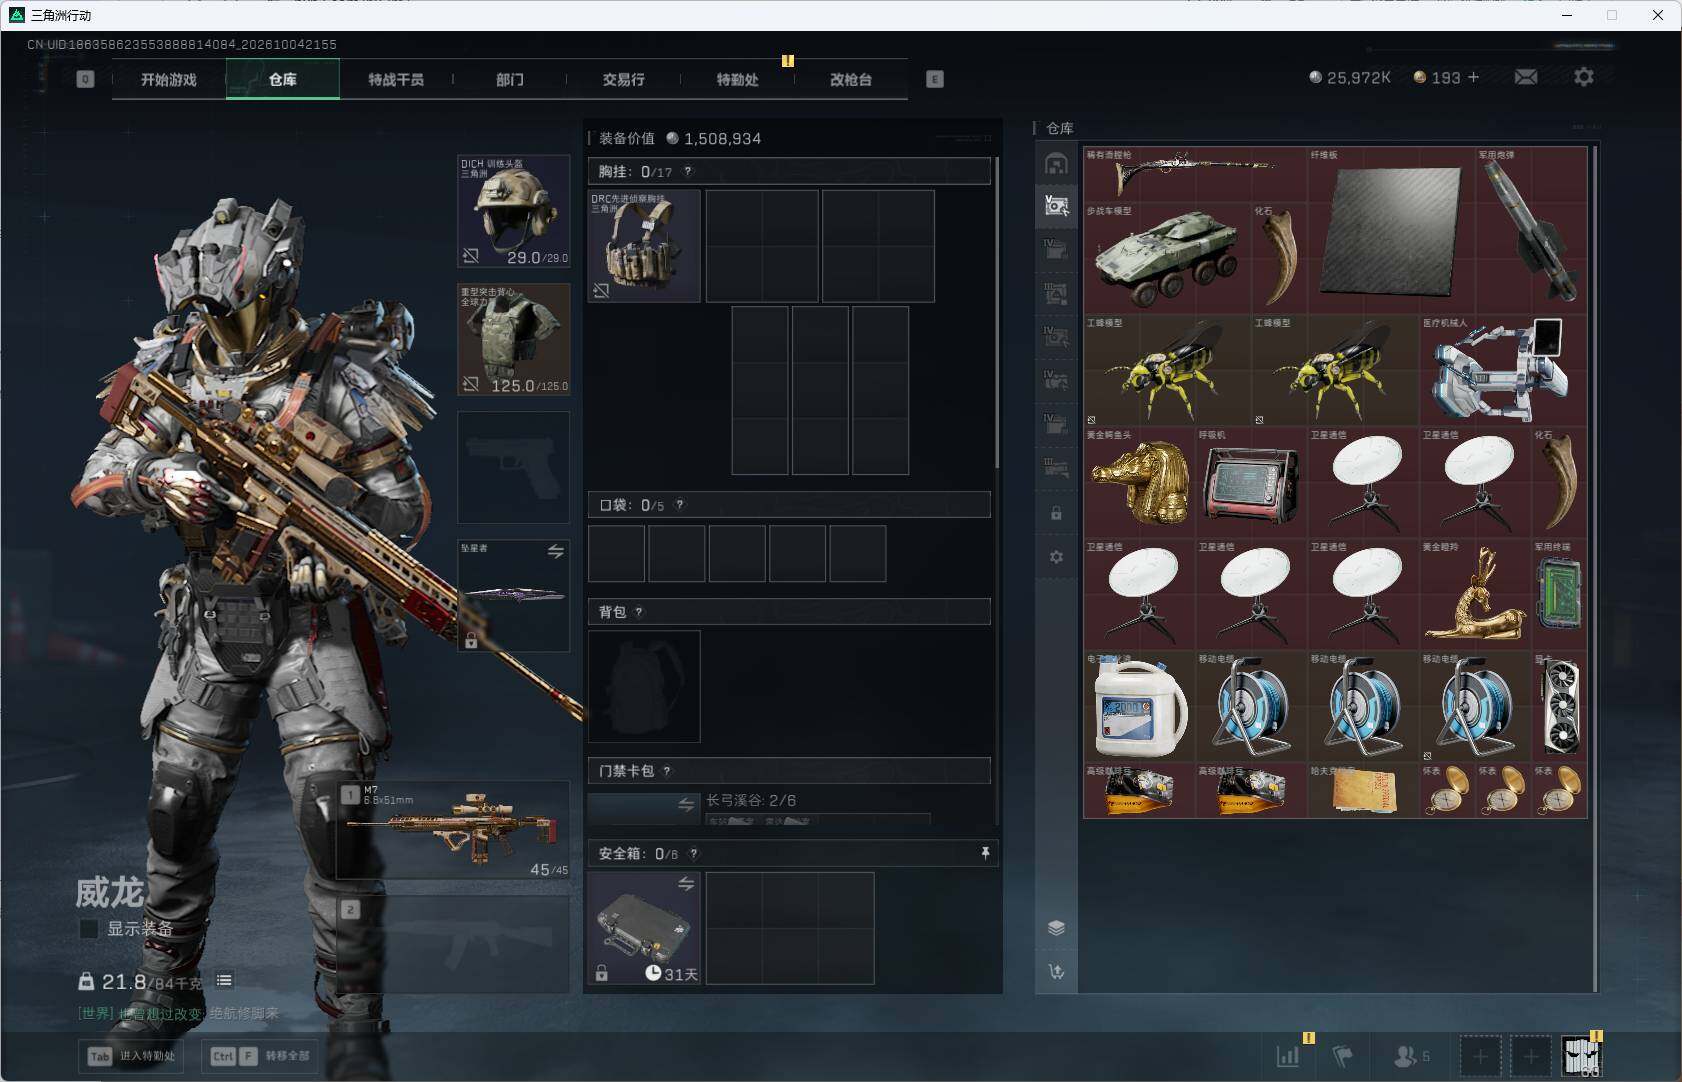The image size is (1682, 1082).
Task: Toggle the pin icon on 安全箱 header
Action: pyautogui.click(x=985, y=853)
